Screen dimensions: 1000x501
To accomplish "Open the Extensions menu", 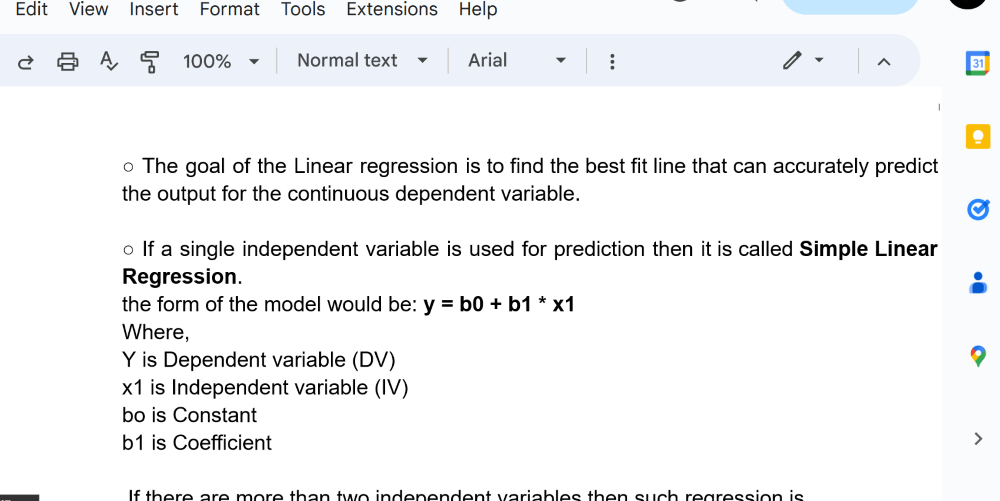I will click(x=392, y=9).
